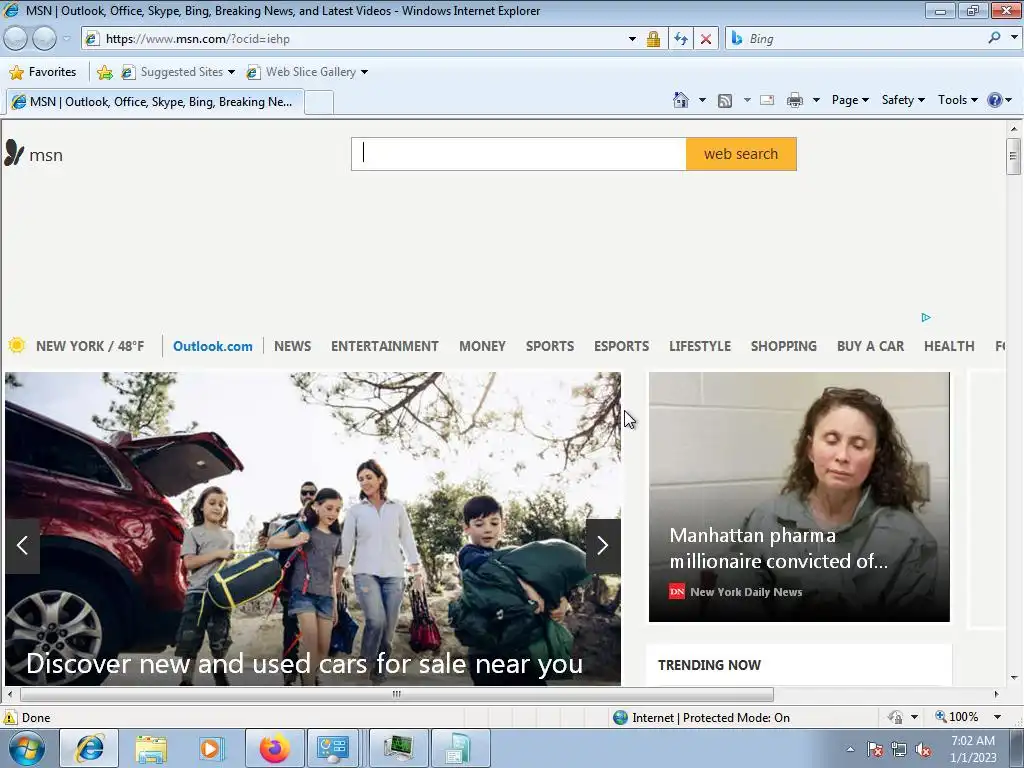Click the vertical scrollbar thumb
1024x768 pixels.
click(x=1013, y=157)
